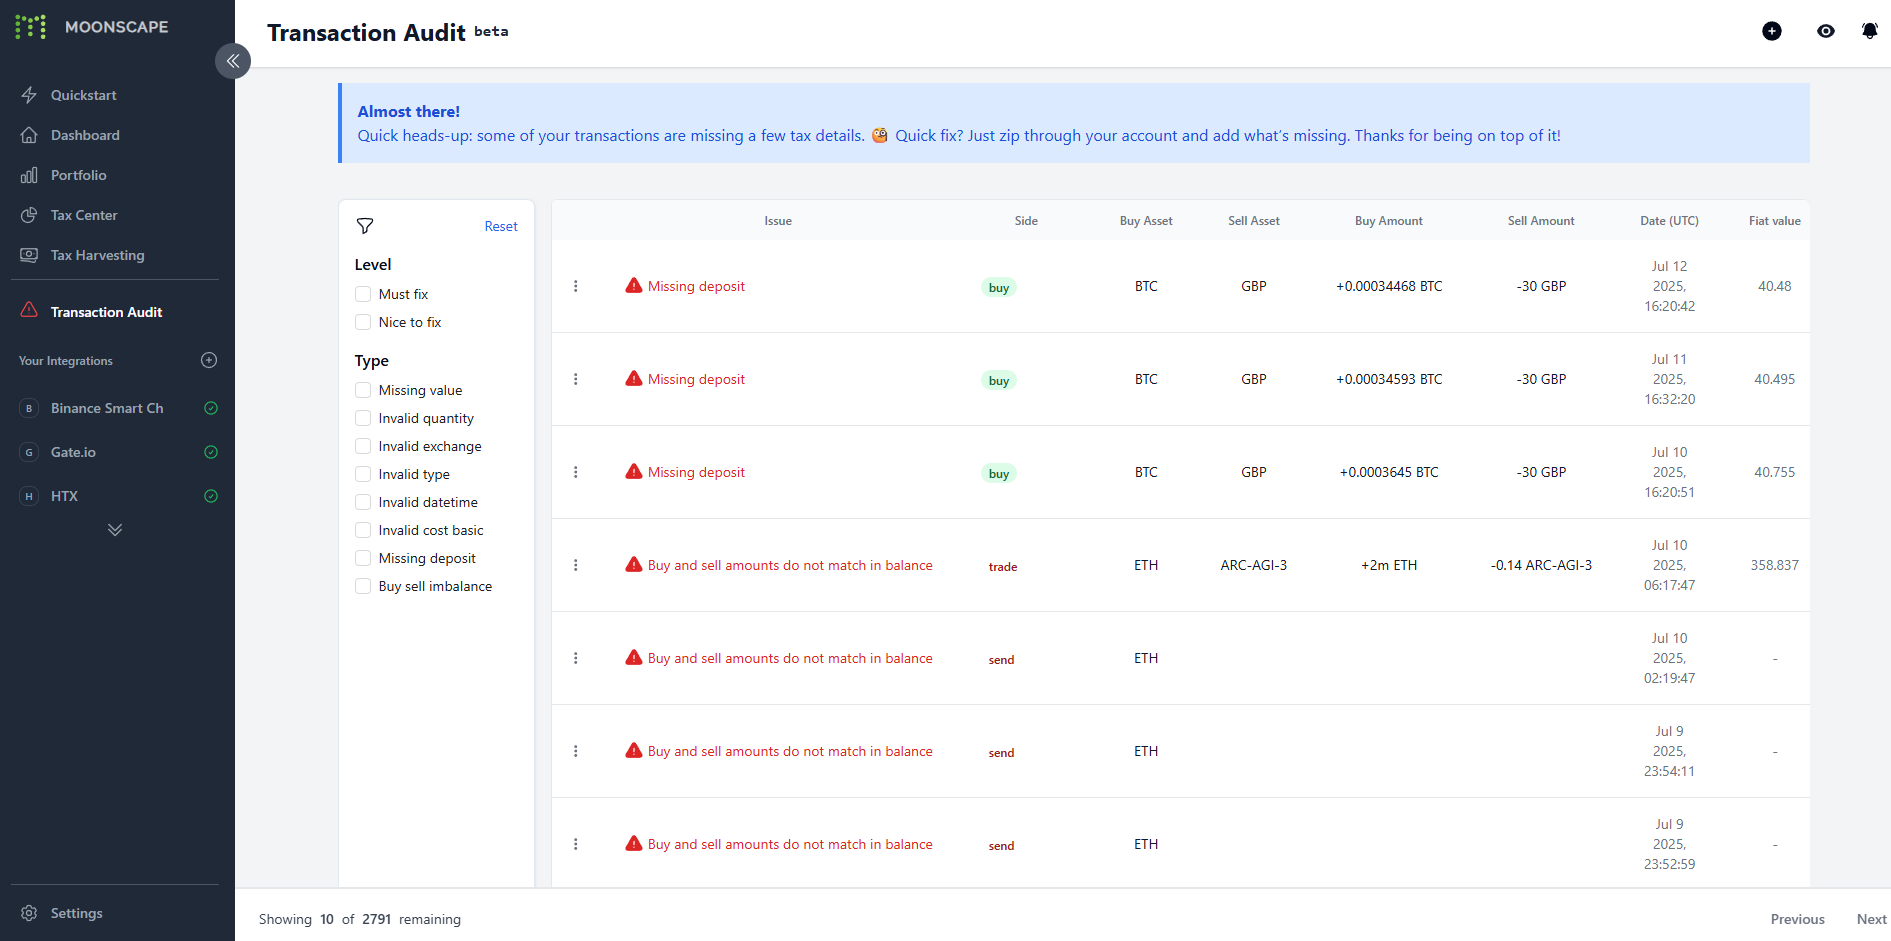Open row menu for Jul 9 23:54:11 send
The image size is (1891, 941).
point(576,751)
